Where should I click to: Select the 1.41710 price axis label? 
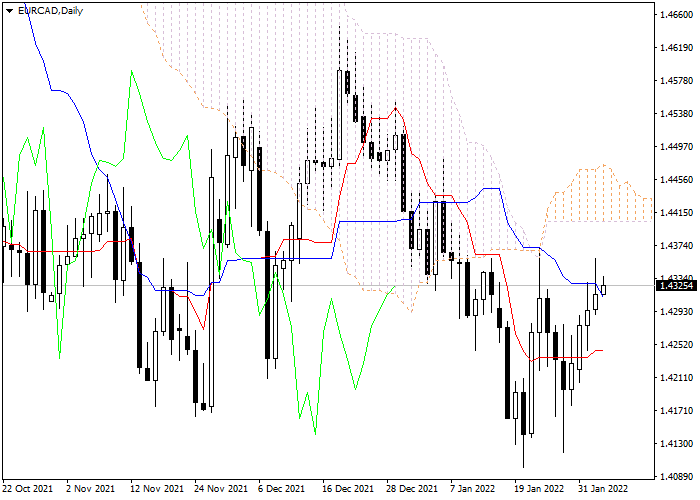677,411
